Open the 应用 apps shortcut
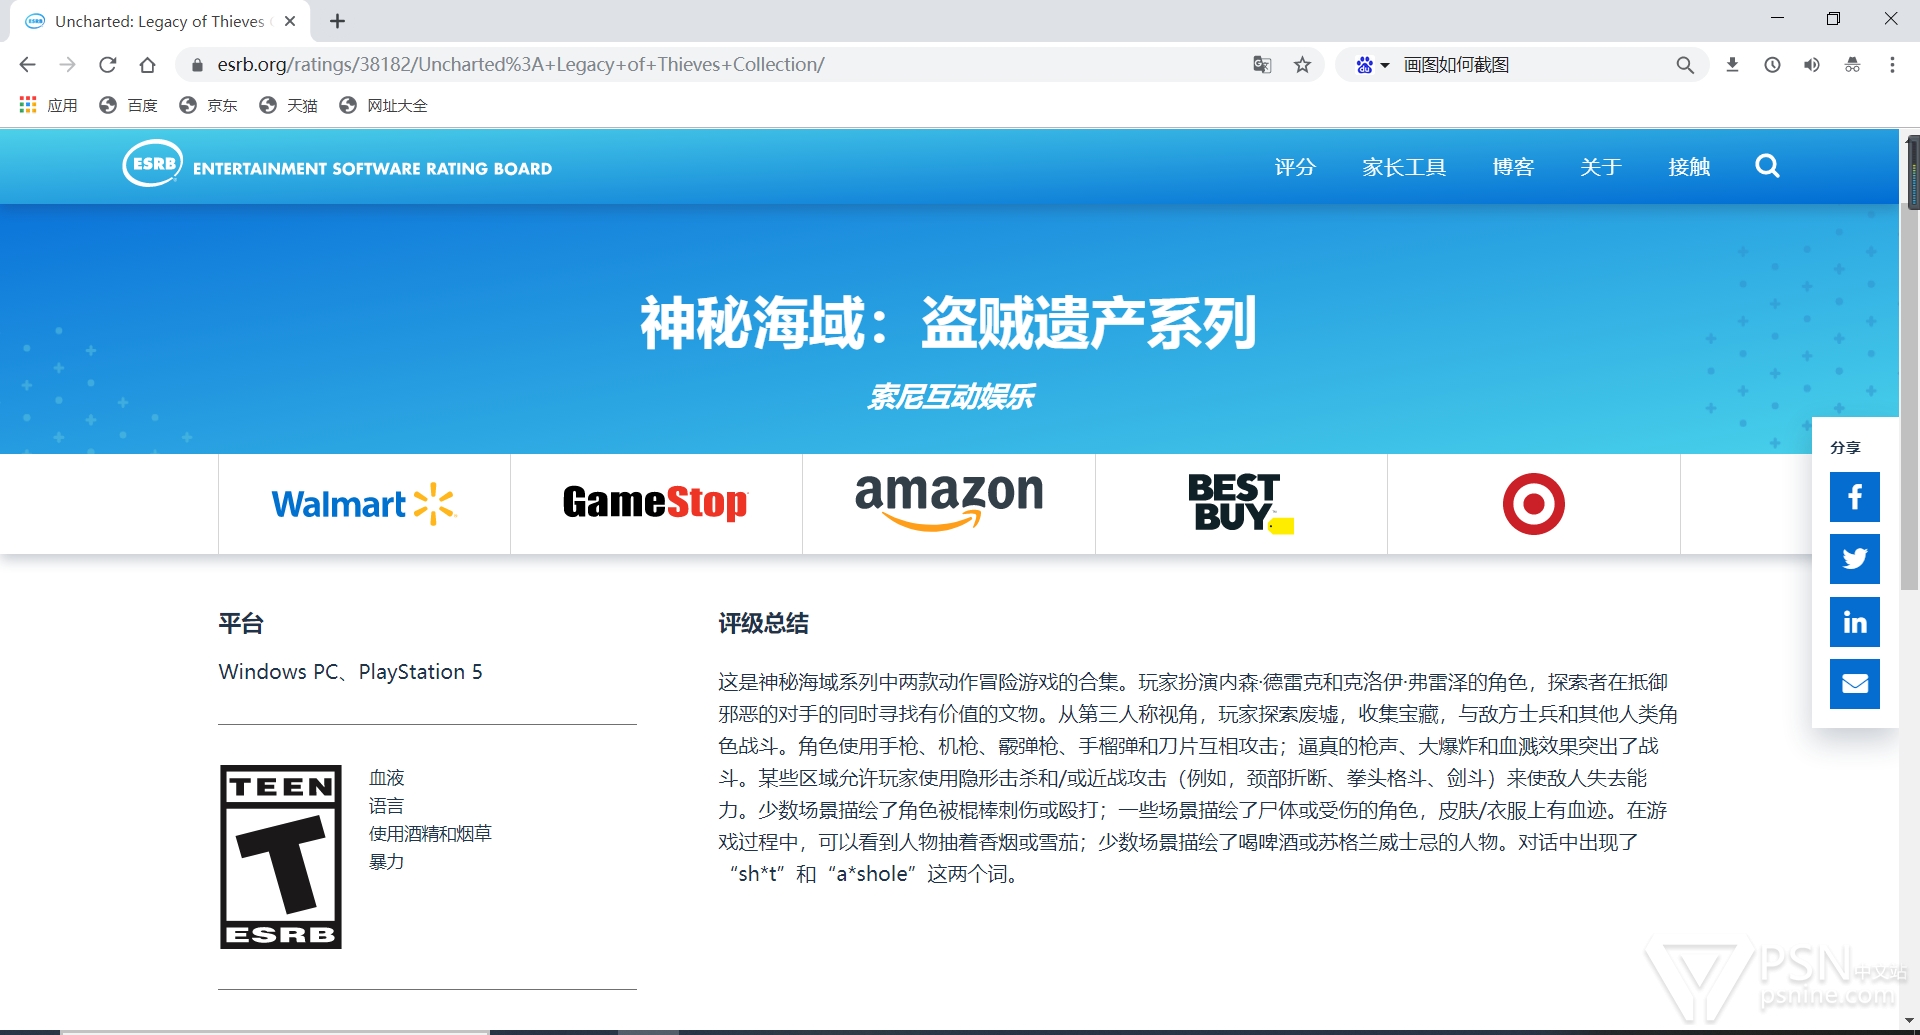Viewport: 1920px width, 1035px height. pos(48,105)
